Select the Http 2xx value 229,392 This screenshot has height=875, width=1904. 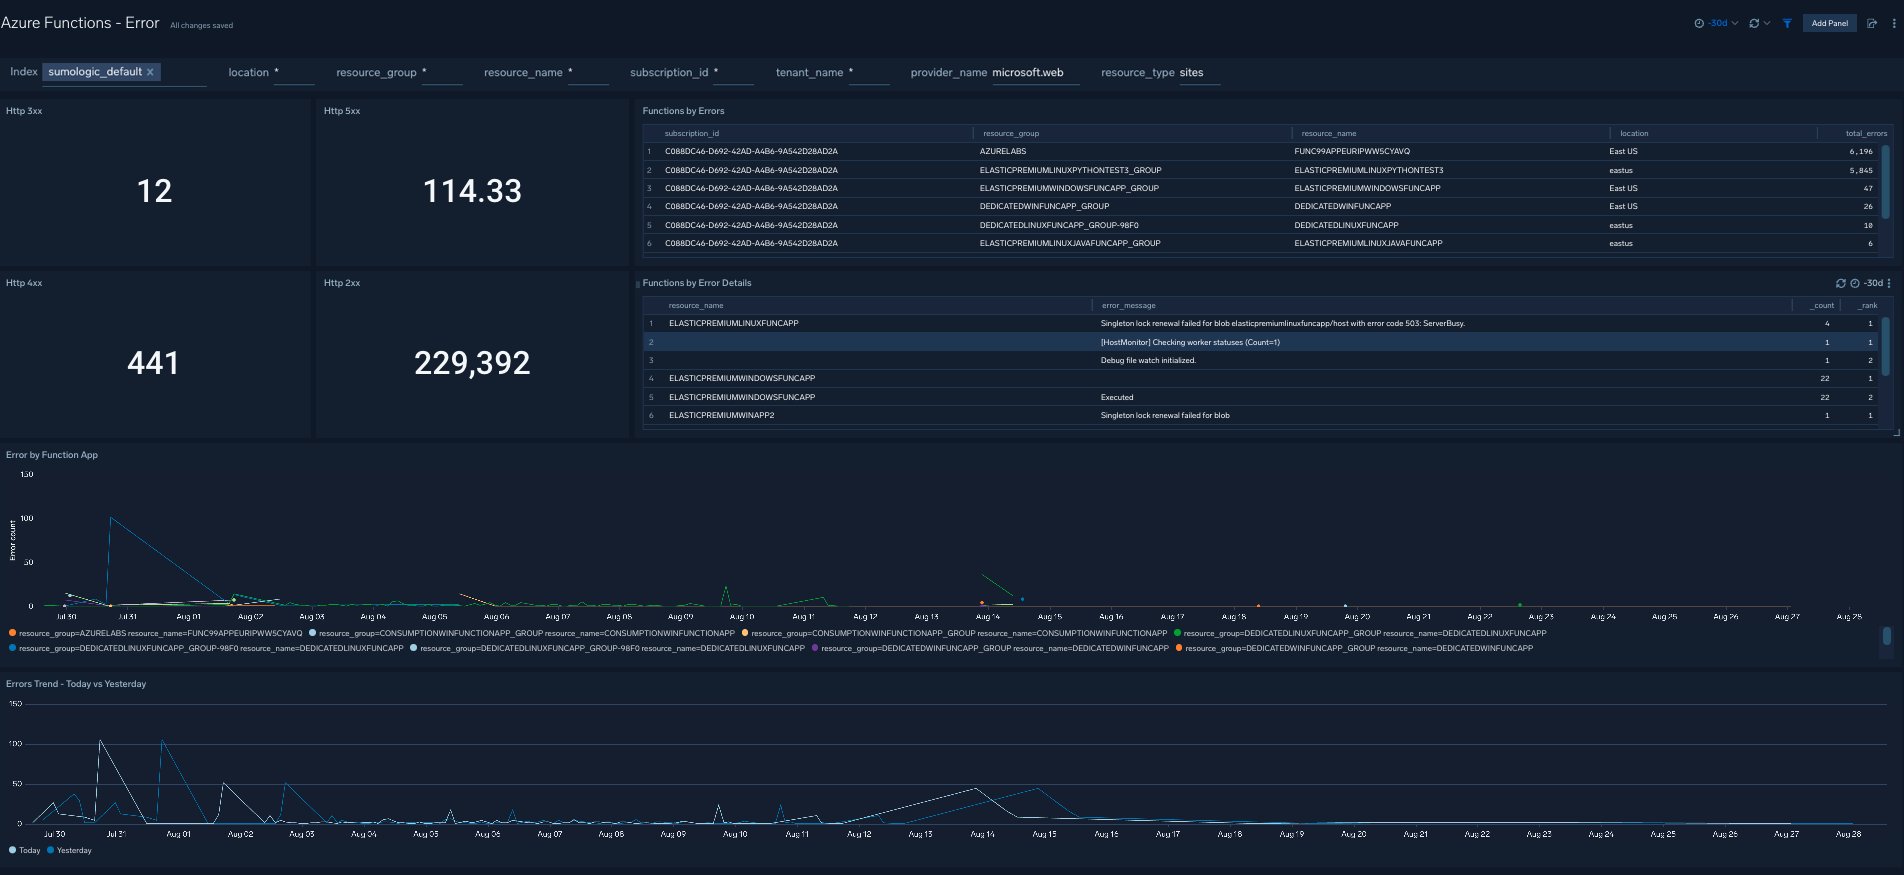[472, 363]
